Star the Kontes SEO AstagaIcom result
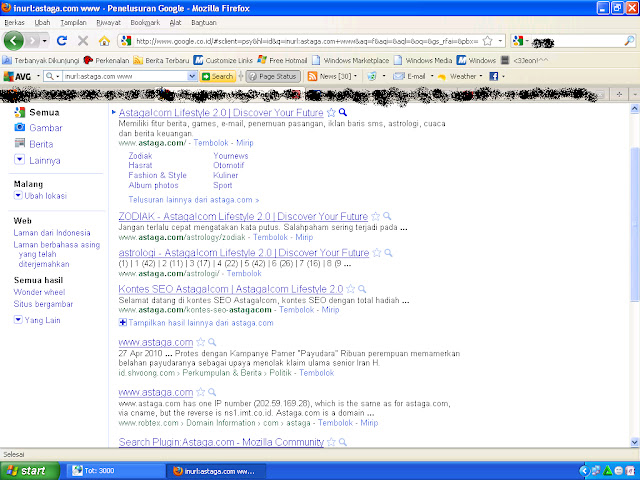 (350, 289)
